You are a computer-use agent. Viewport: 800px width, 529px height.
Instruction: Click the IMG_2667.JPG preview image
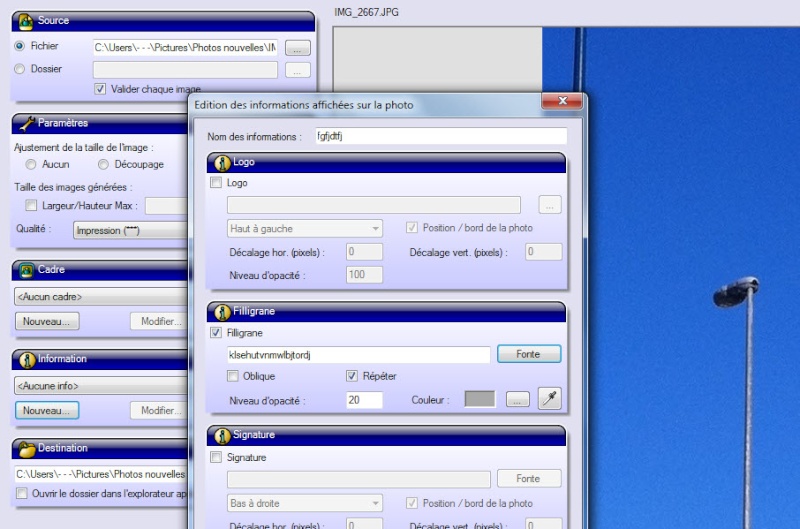671,278
